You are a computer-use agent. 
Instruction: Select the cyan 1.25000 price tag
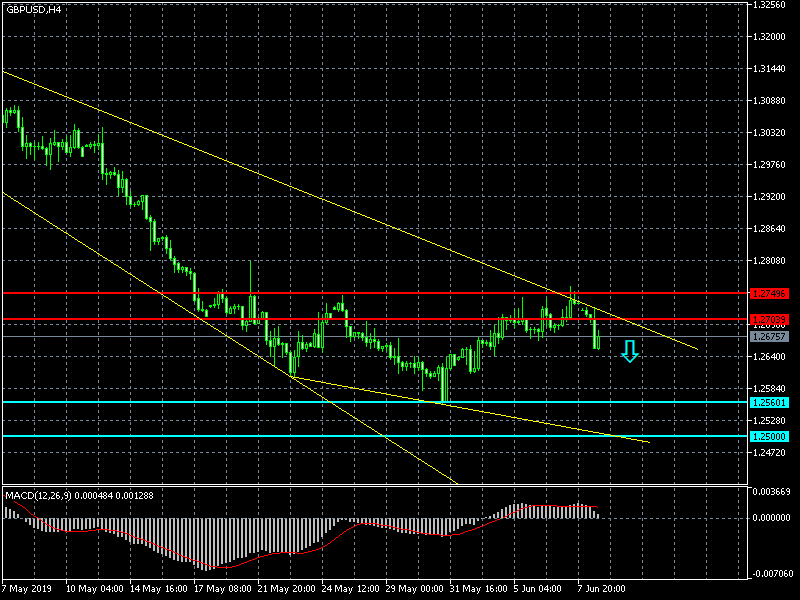point(769,437)
